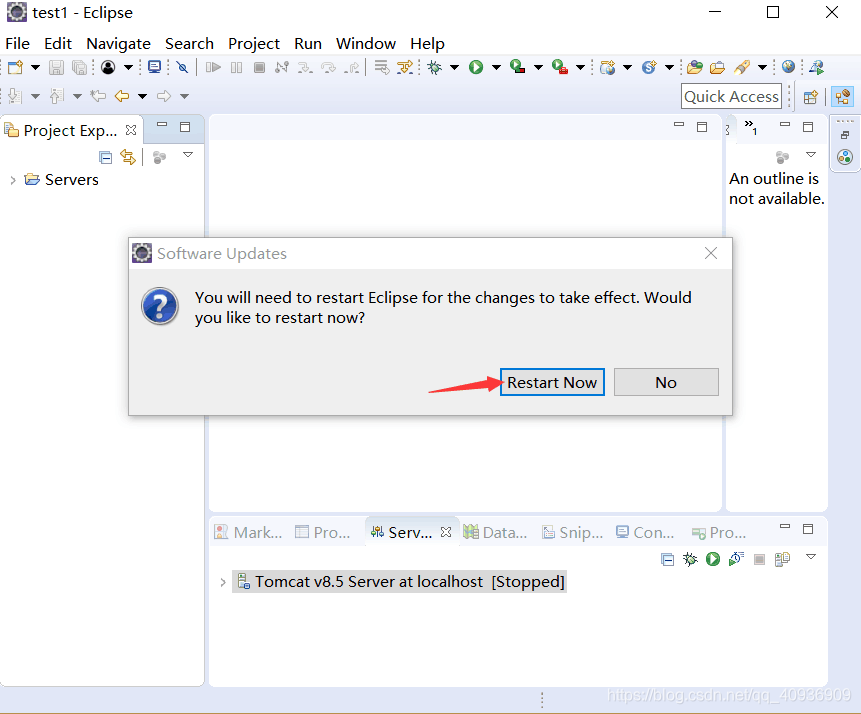Click the Save toolbar icon

(x=56, y=68)
